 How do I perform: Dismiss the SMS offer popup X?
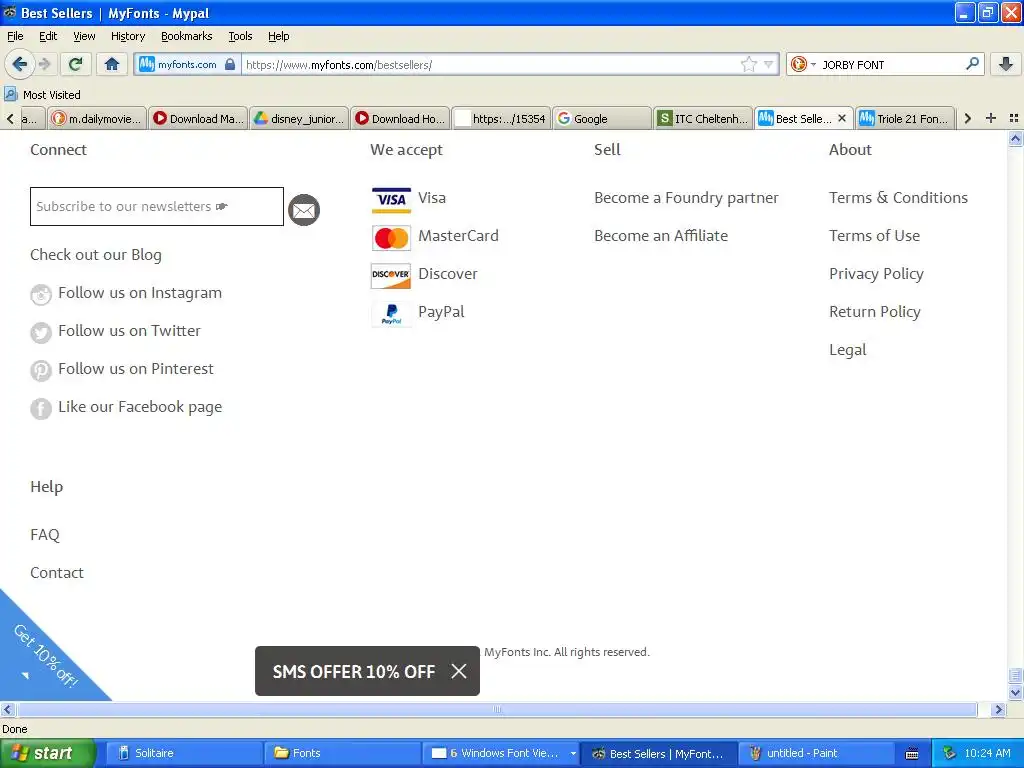coord(459,671)
